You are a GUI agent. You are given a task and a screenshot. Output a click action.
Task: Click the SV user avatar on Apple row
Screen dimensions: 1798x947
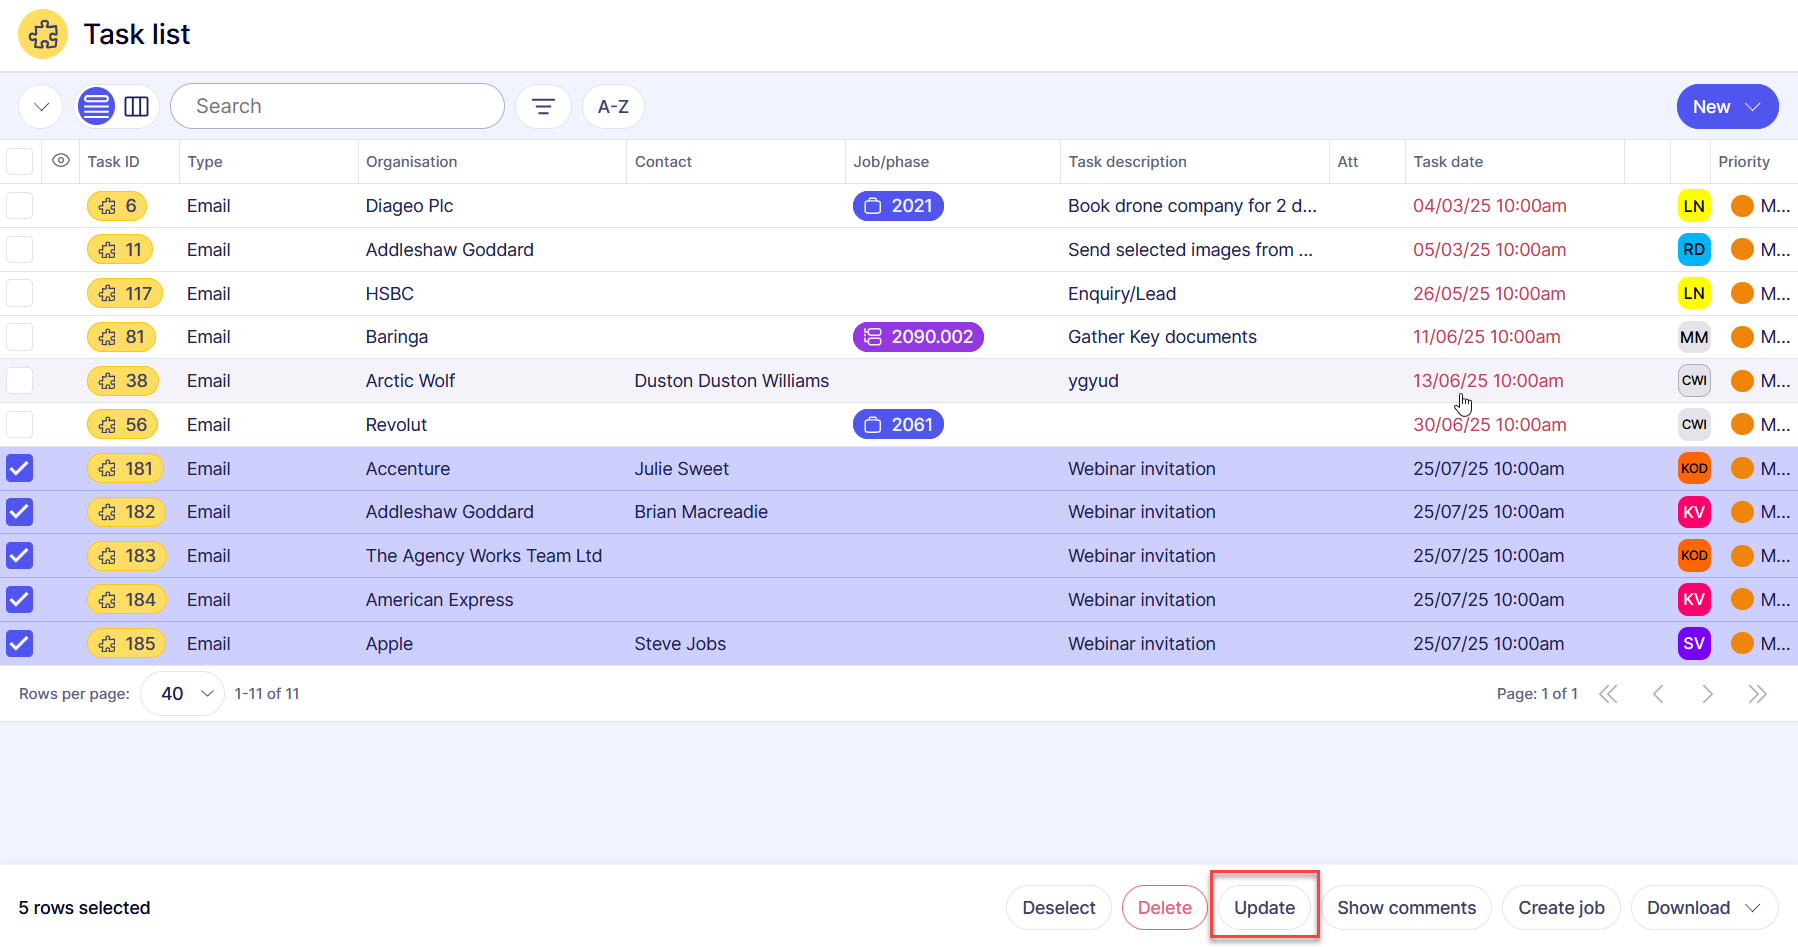(x=1693, y=643)
